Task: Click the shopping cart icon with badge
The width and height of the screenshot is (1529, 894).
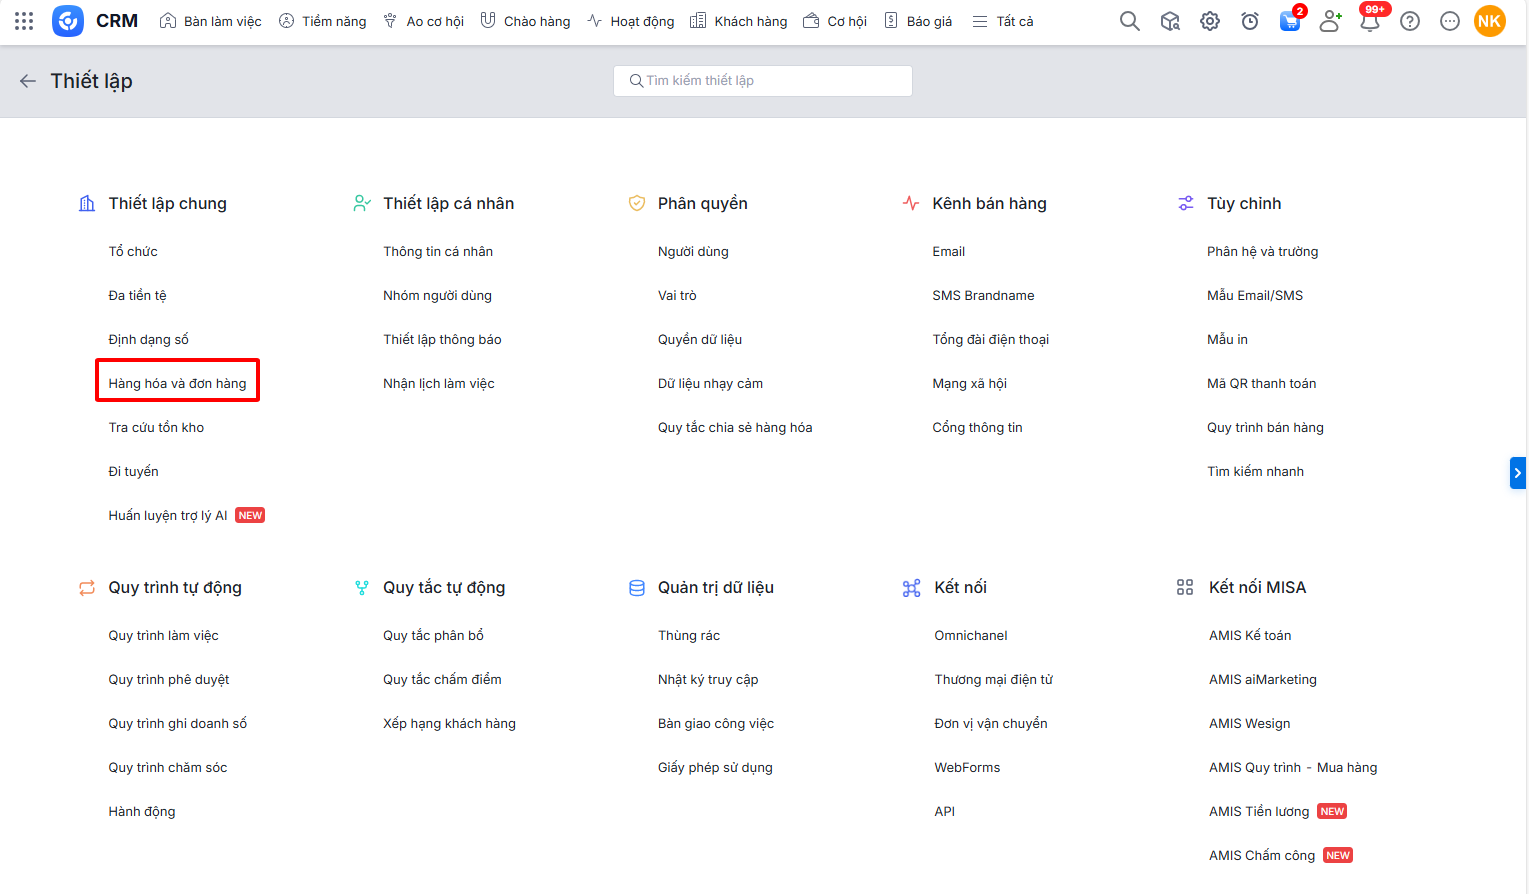Action: click(1290, 21)
